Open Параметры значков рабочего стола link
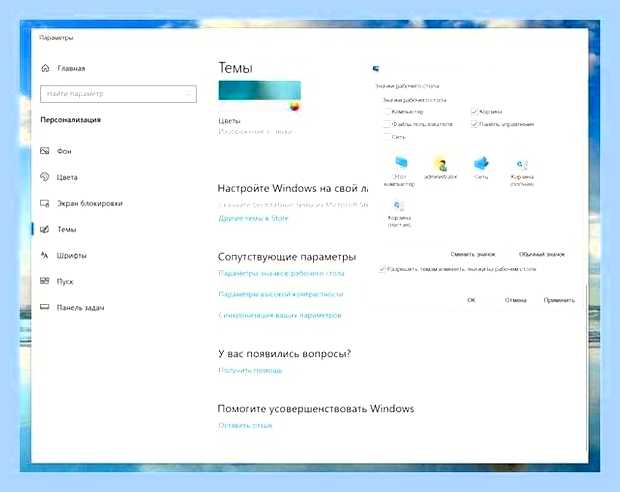This screenshot has height=492, width=620. pos(282,273)
